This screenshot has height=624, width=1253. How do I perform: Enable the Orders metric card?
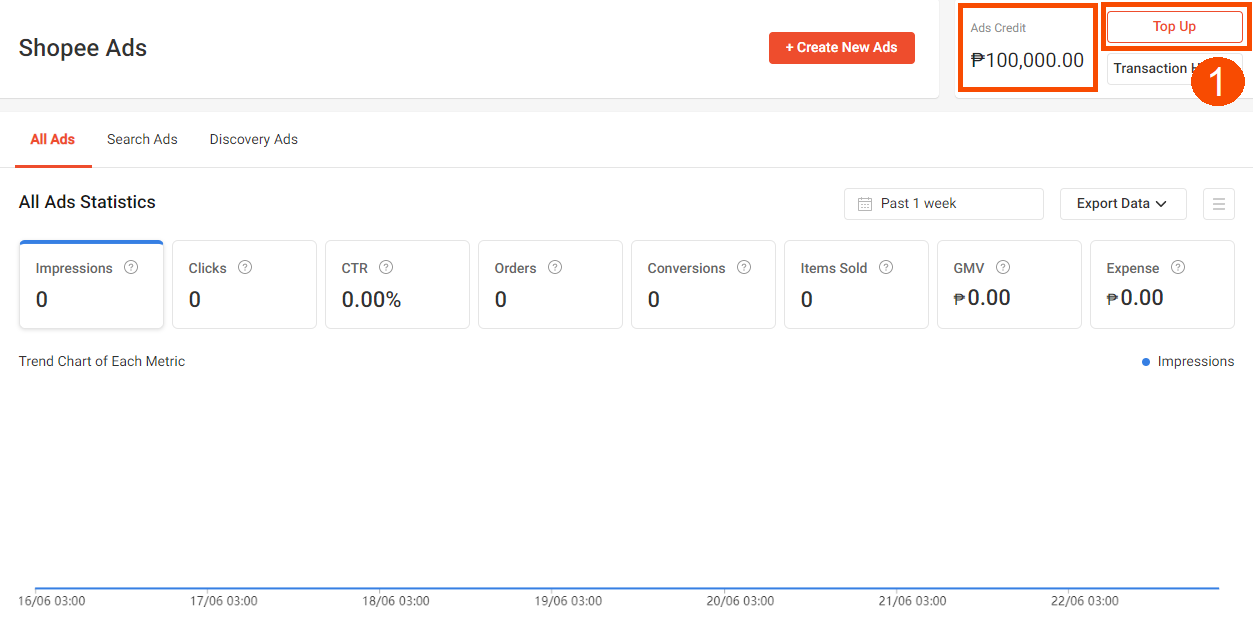tap(550, 285)
